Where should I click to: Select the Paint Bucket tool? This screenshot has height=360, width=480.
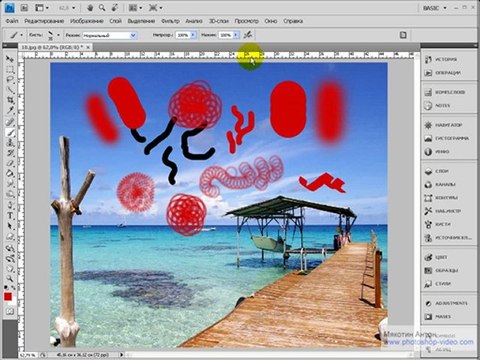(10, 174)
